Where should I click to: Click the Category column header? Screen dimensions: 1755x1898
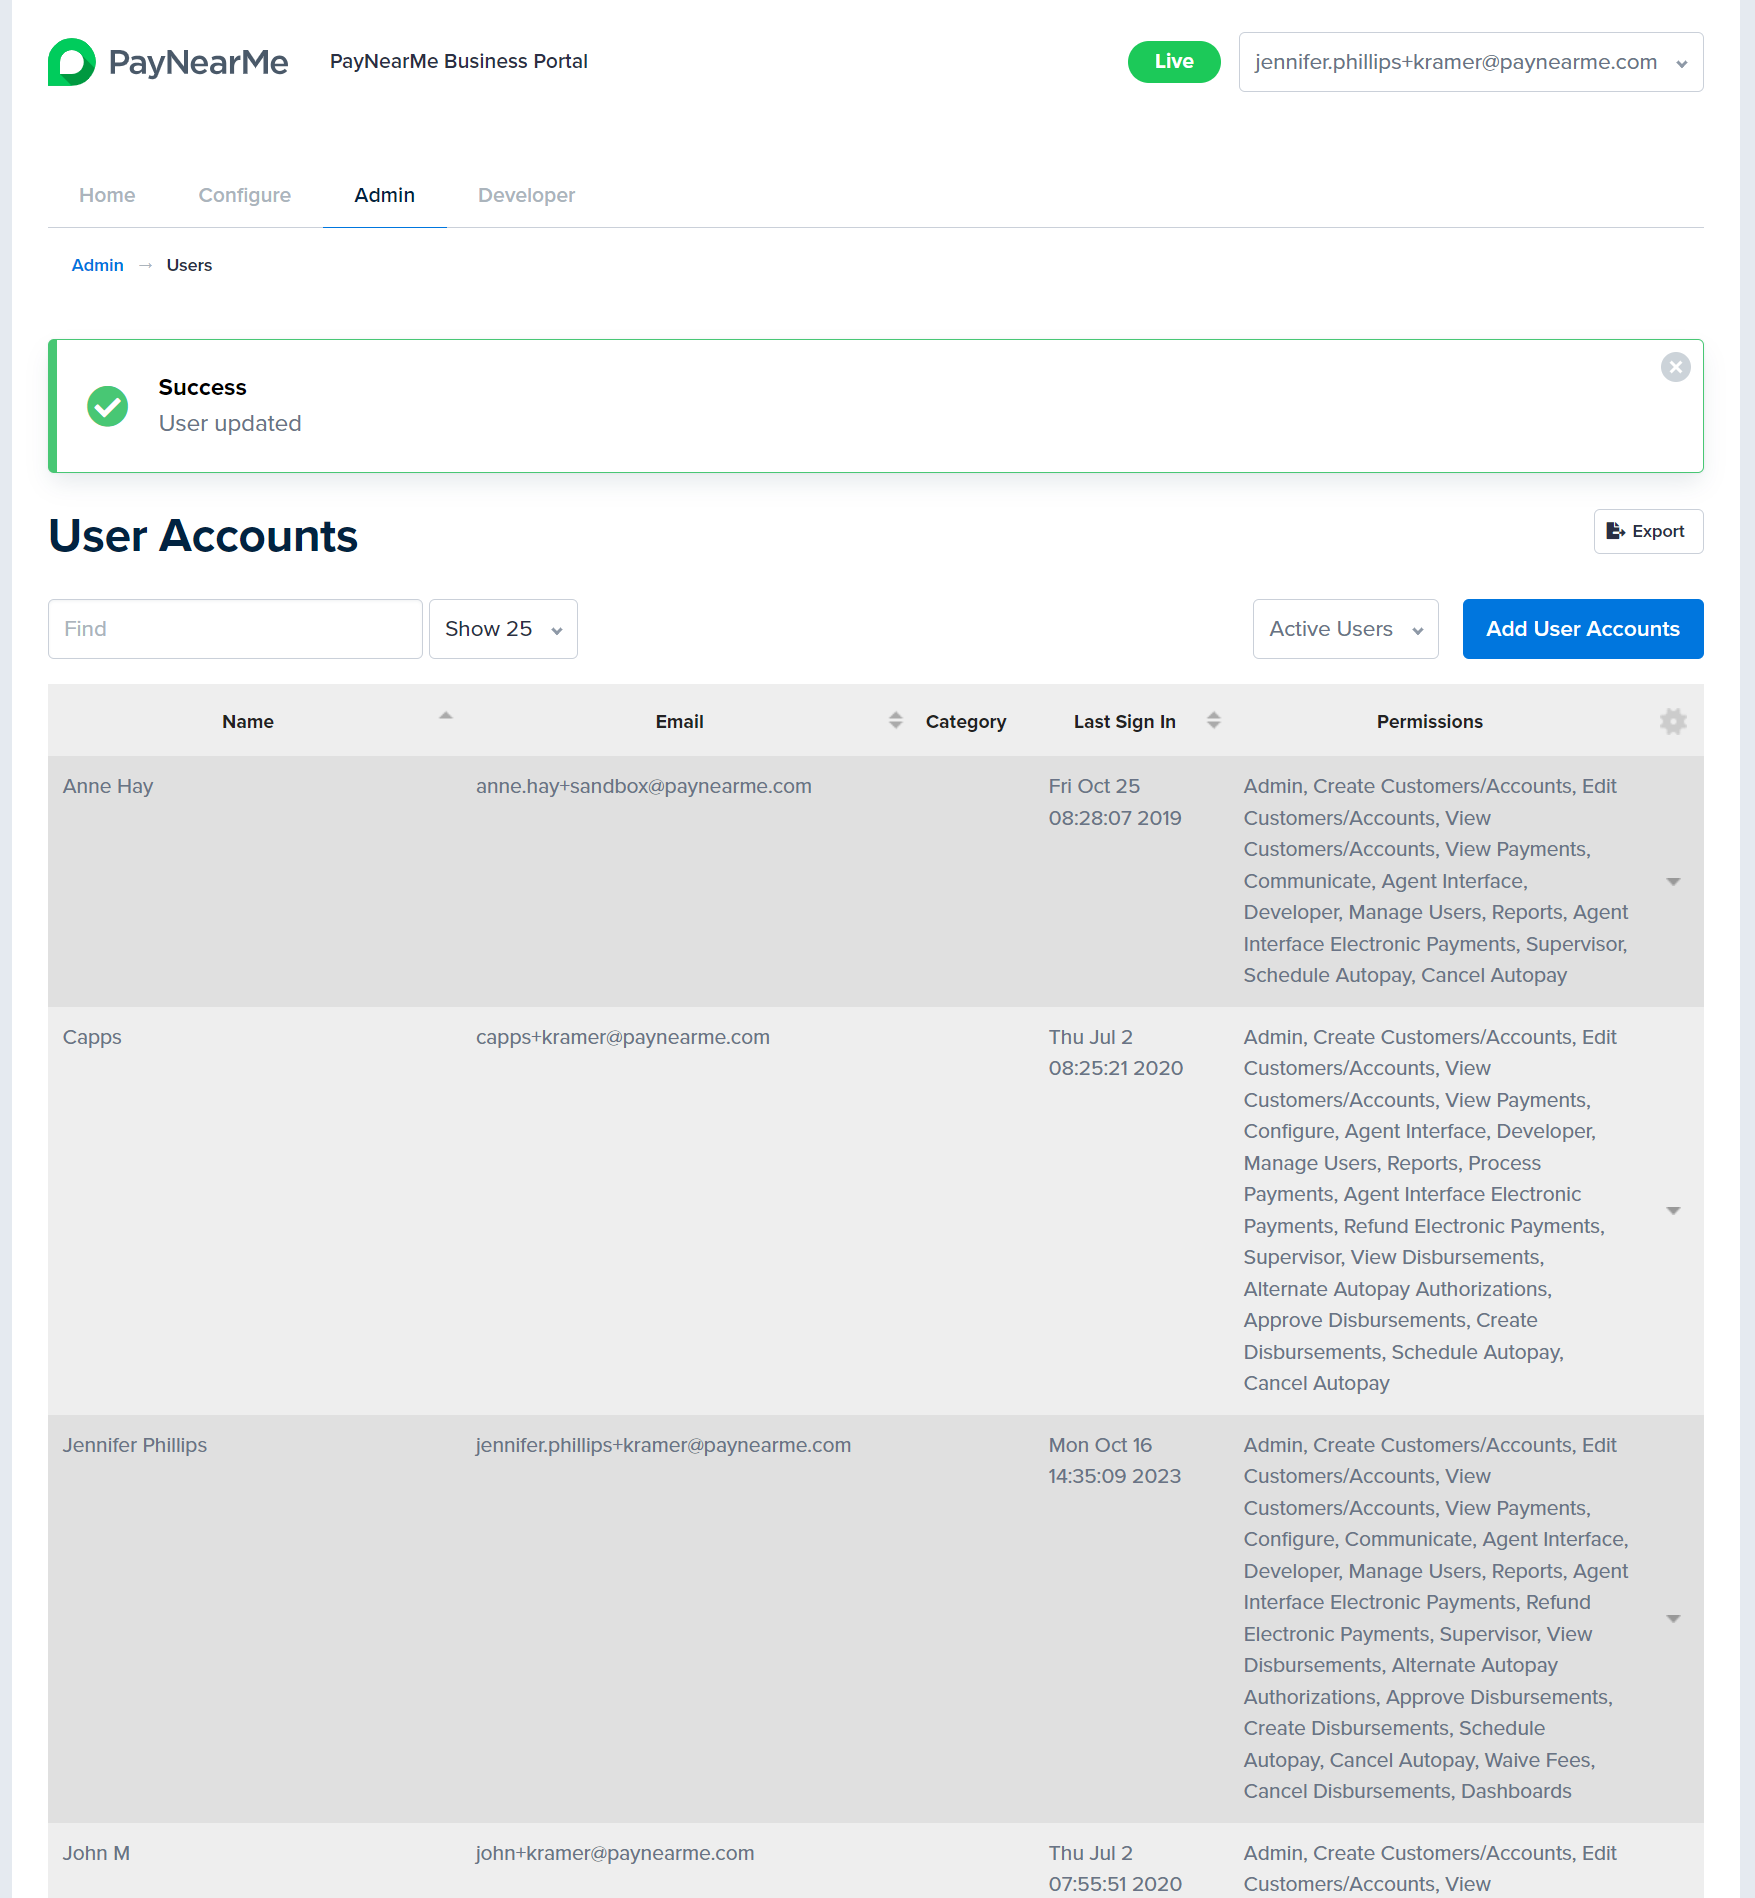[x=966, y=721]
